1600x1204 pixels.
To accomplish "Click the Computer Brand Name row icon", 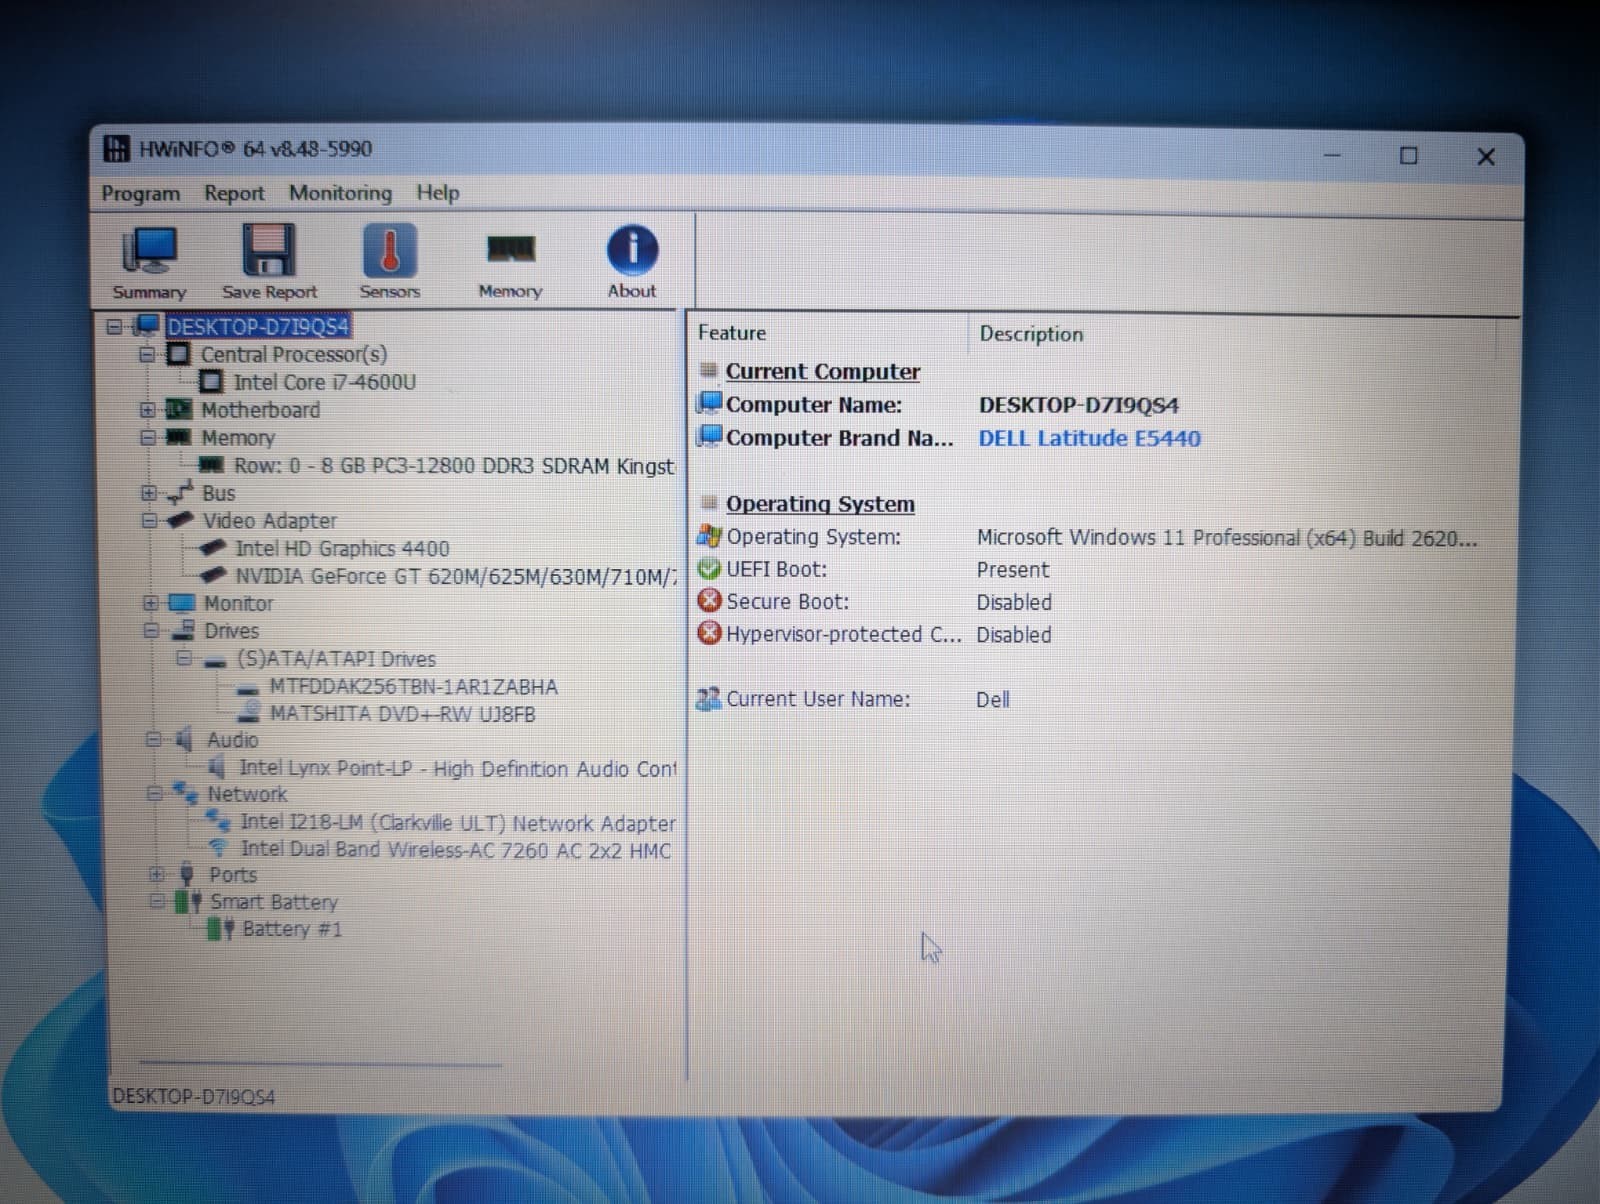I will coord(710,437).
